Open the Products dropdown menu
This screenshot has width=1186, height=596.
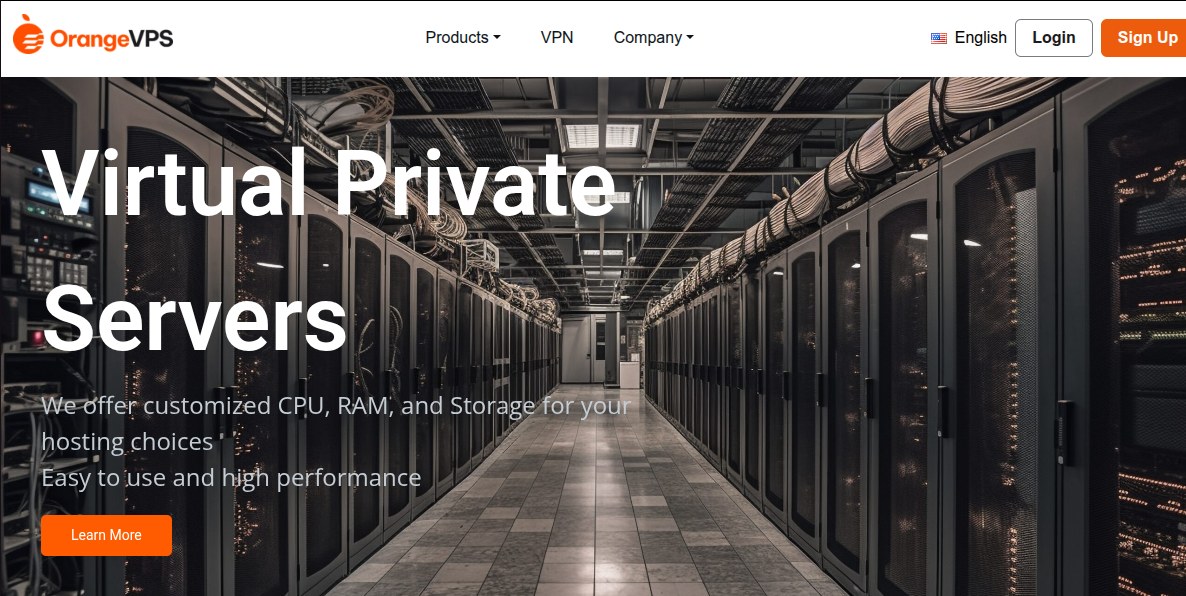(463, 37)
